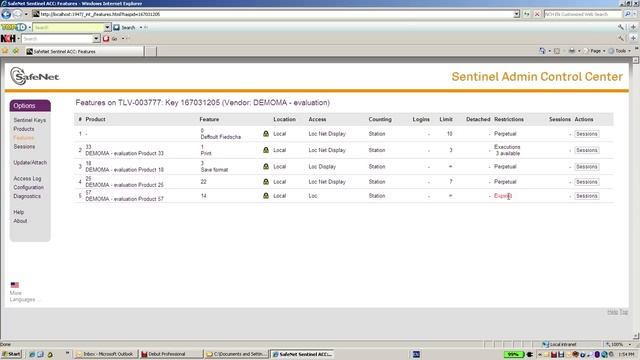The width and height of the screenshot is (640, 360).
Task: Click the Windows Start button
Action: click(x=11, y=354)
